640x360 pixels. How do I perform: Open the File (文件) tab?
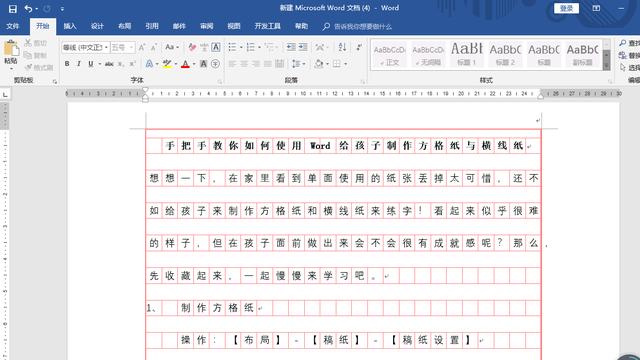tap(13, 26)
